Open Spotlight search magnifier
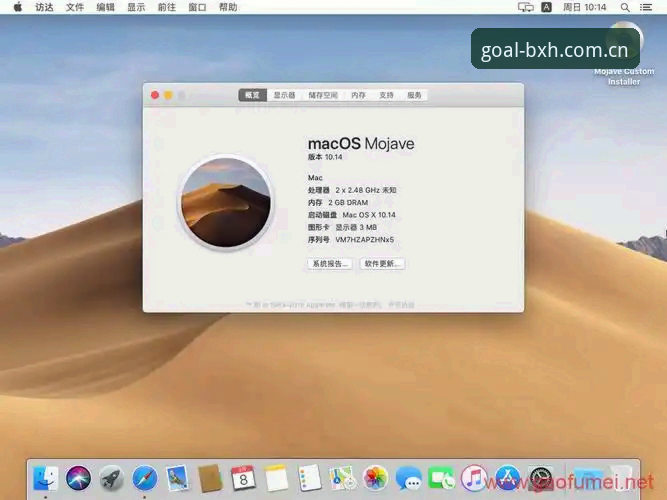The image size is (667, 500). pyautogui.click(x=625, y=7)
